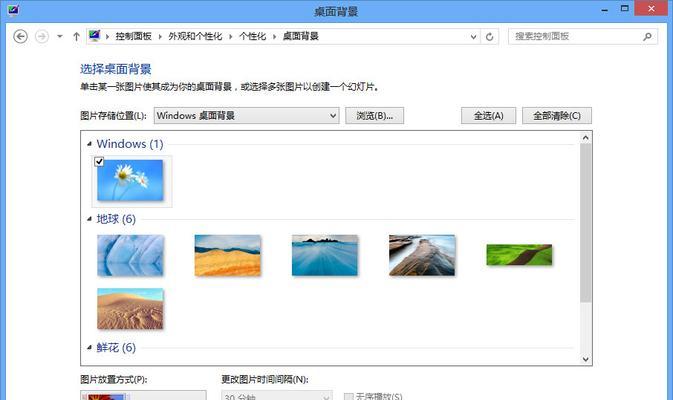The image size is (673, 400).
Task: Expand the chevron after 个性化 breadcrumb
Action: coord(274,37)
